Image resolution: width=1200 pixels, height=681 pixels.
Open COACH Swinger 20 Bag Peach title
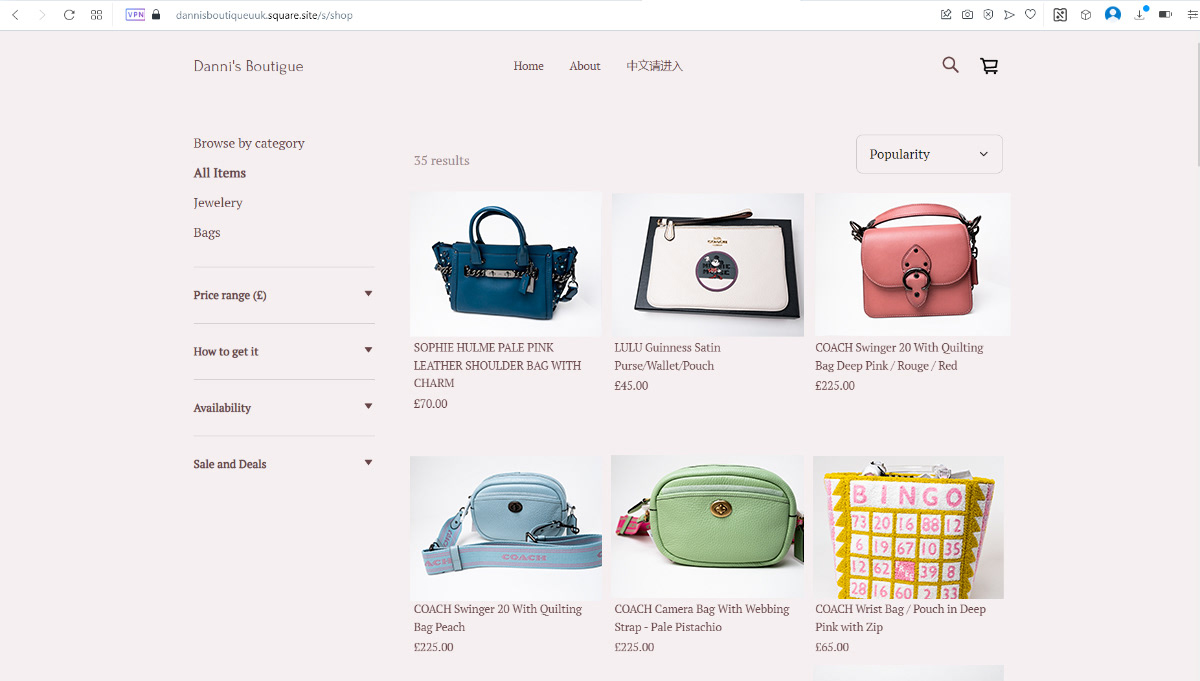coord(498,618)
